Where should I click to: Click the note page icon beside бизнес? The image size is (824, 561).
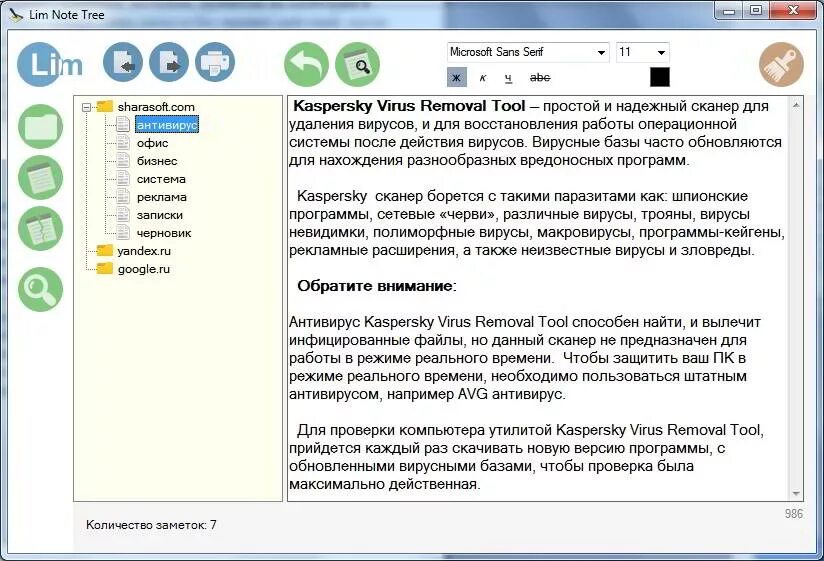tap(123, 160)
